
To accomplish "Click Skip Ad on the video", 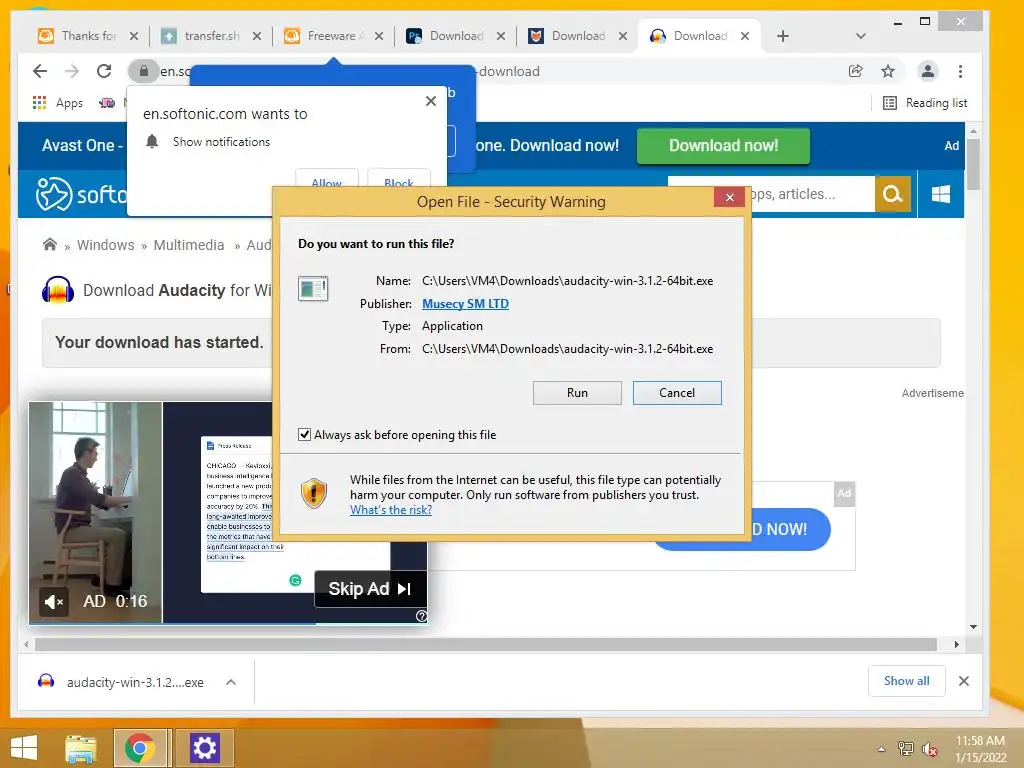I will click(370, 589).
